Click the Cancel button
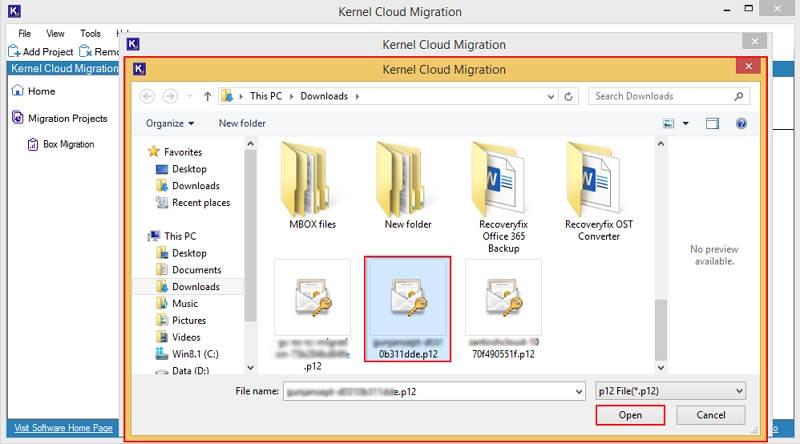 click(711, 415)
